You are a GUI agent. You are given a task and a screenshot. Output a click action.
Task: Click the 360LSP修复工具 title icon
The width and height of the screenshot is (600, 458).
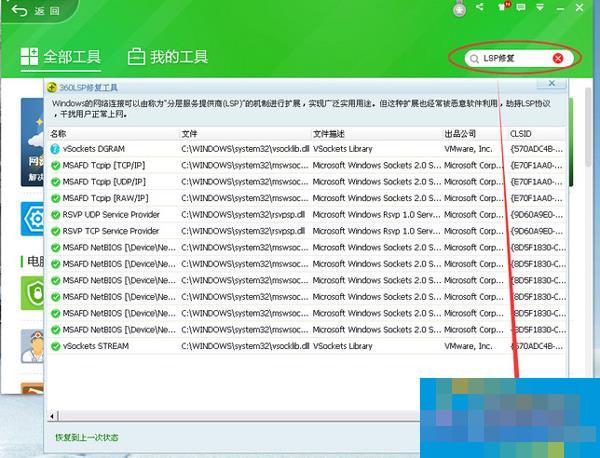pos(52,88)
